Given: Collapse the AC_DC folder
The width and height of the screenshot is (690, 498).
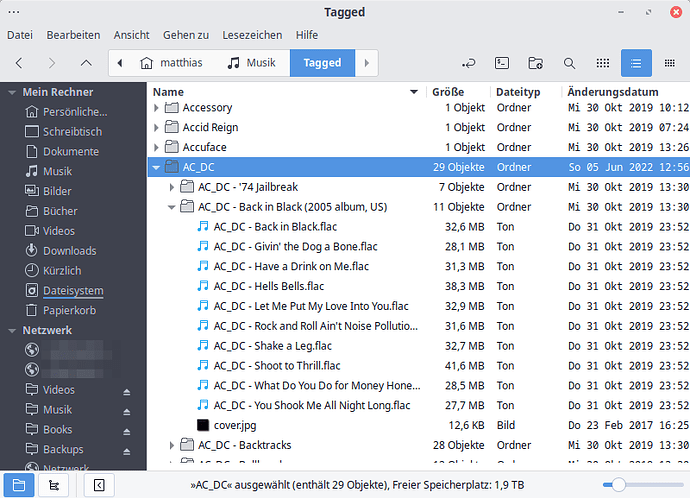Looking at the screenshot, I should point(156,167).
